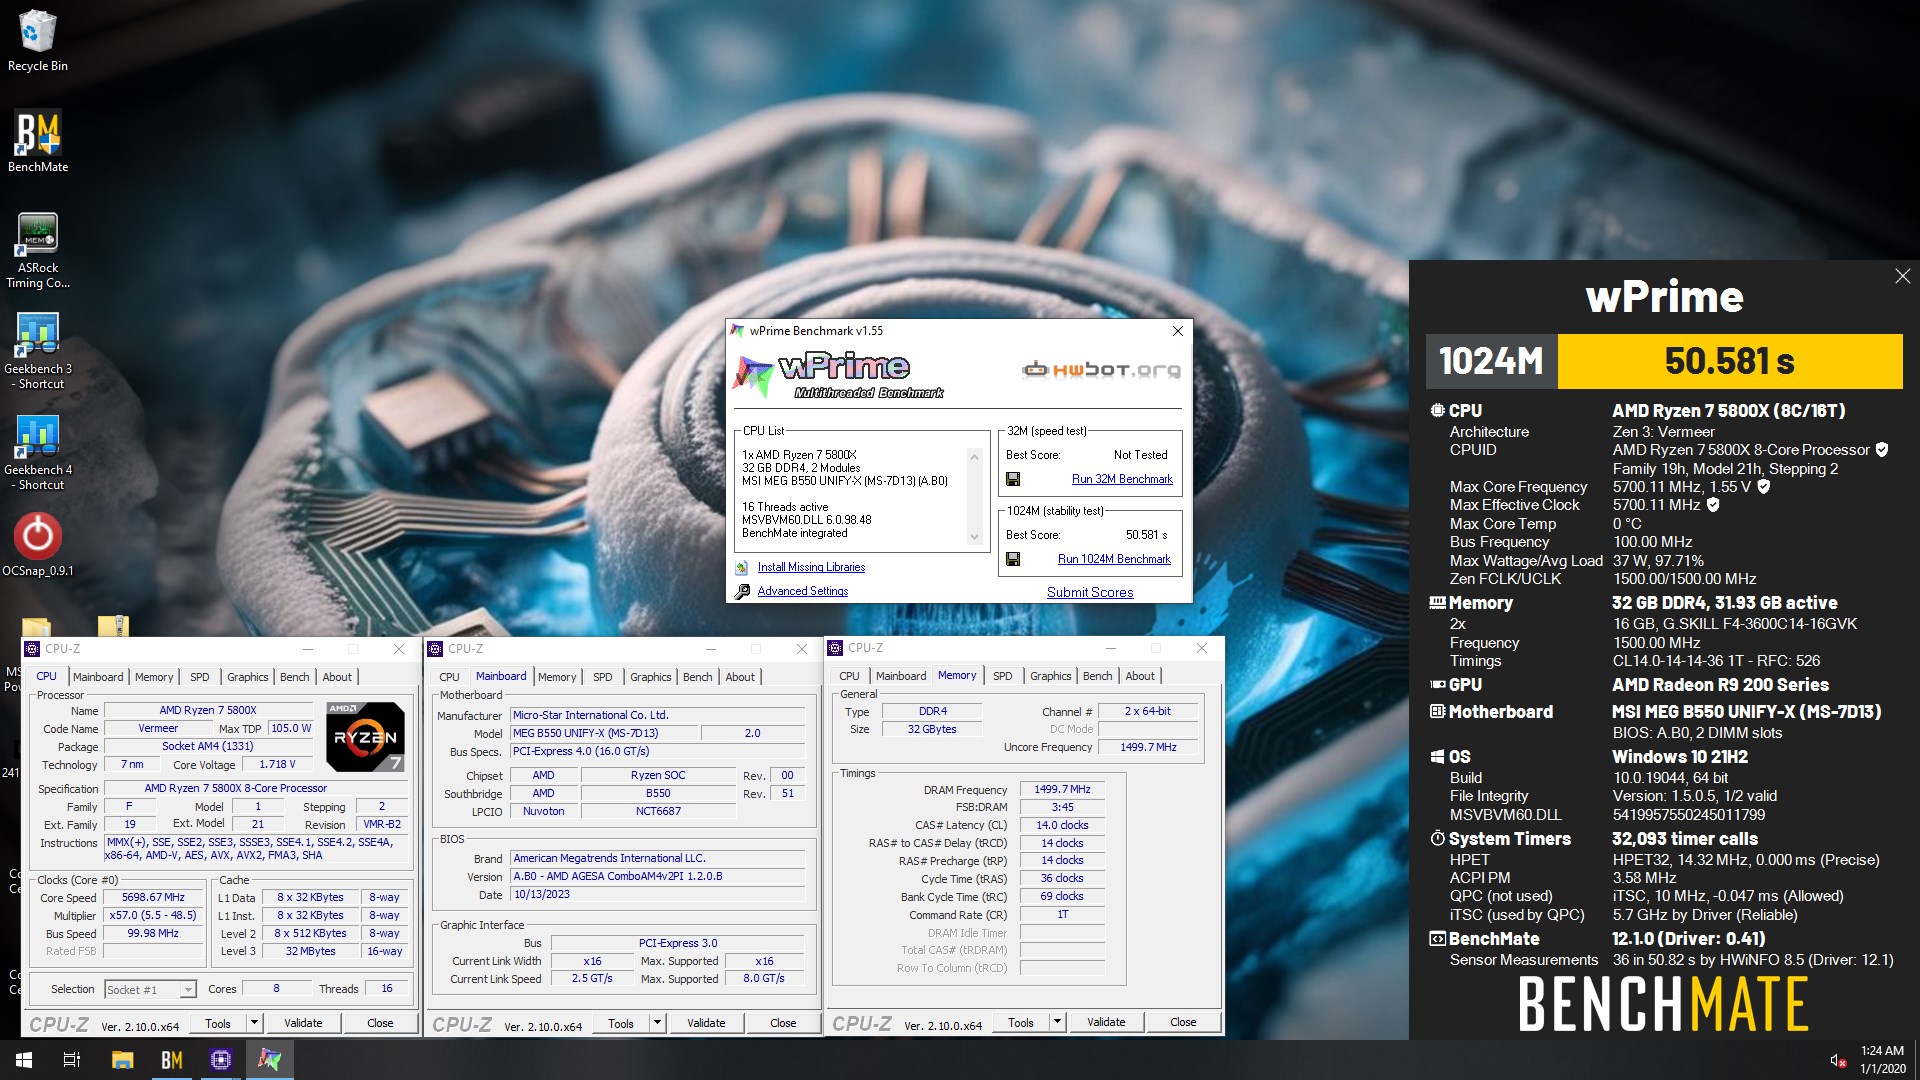Select Bench tab in first CPU-Z window
The height and width of the screenshot is (1080, 1920).
point(294,677)
